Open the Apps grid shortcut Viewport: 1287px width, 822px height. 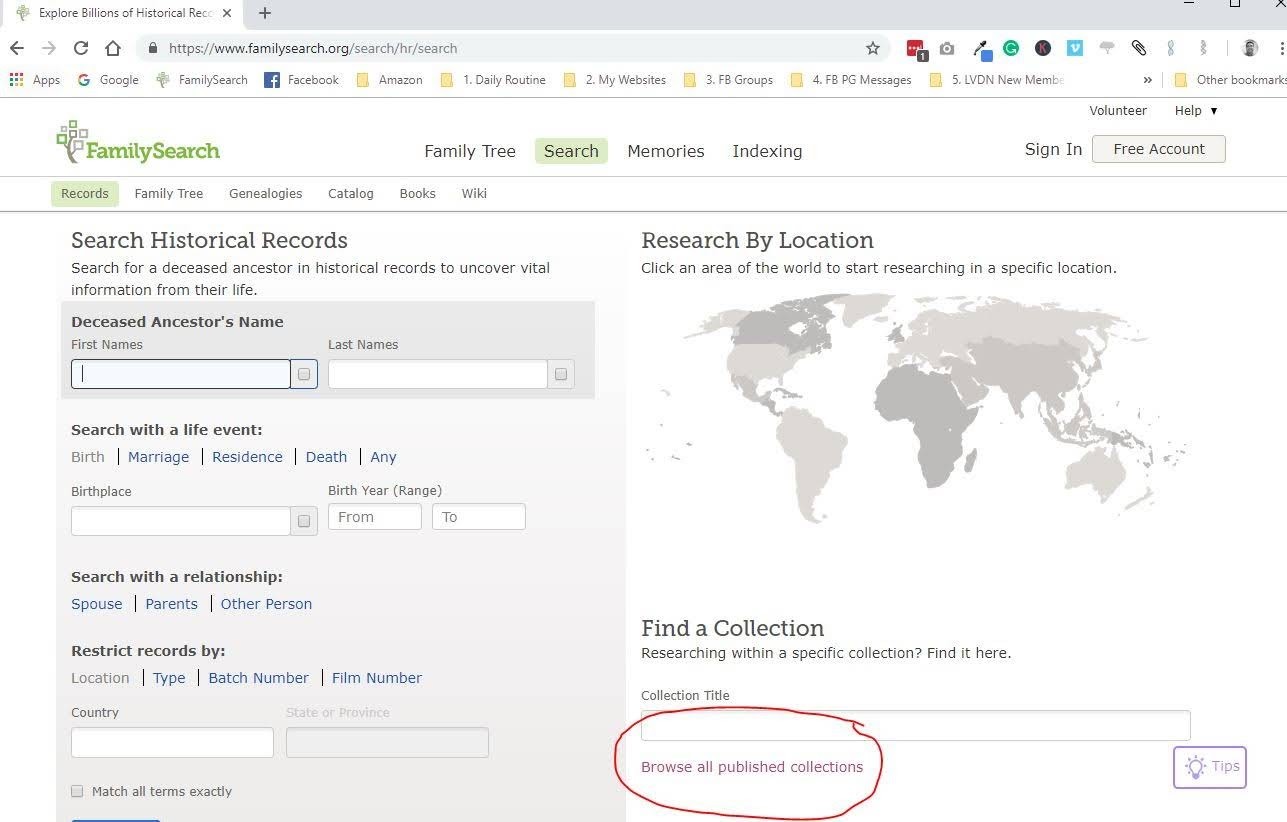click(x=34, y=80)
